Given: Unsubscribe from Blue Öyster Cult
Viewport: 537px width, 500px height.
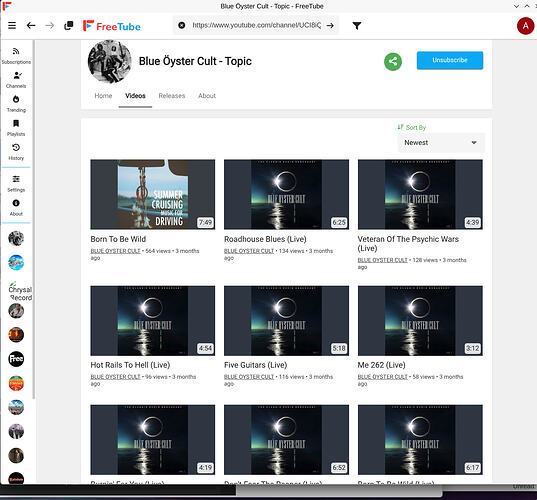Looking at the screenshot, I should pos(450,60).
